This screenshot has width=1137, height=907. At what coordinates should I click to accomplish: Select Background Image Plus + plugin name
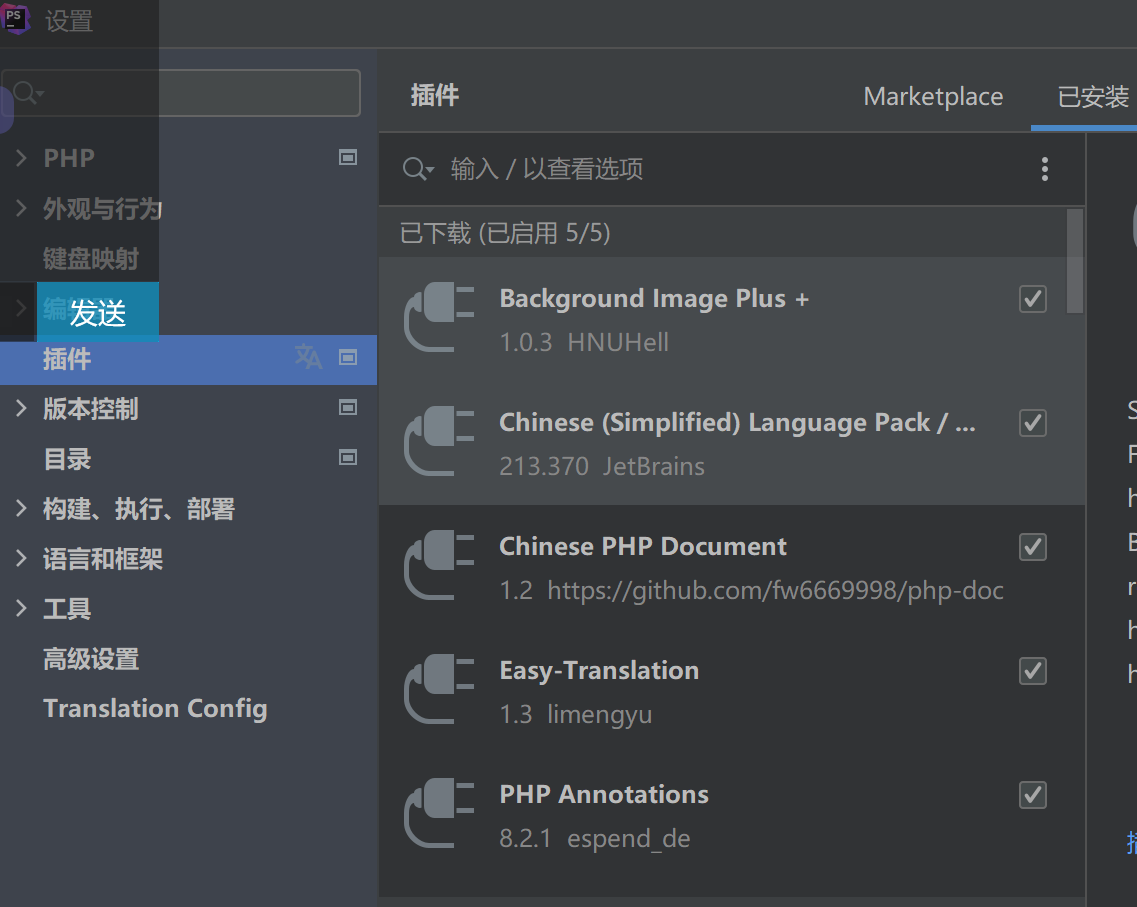654,299
